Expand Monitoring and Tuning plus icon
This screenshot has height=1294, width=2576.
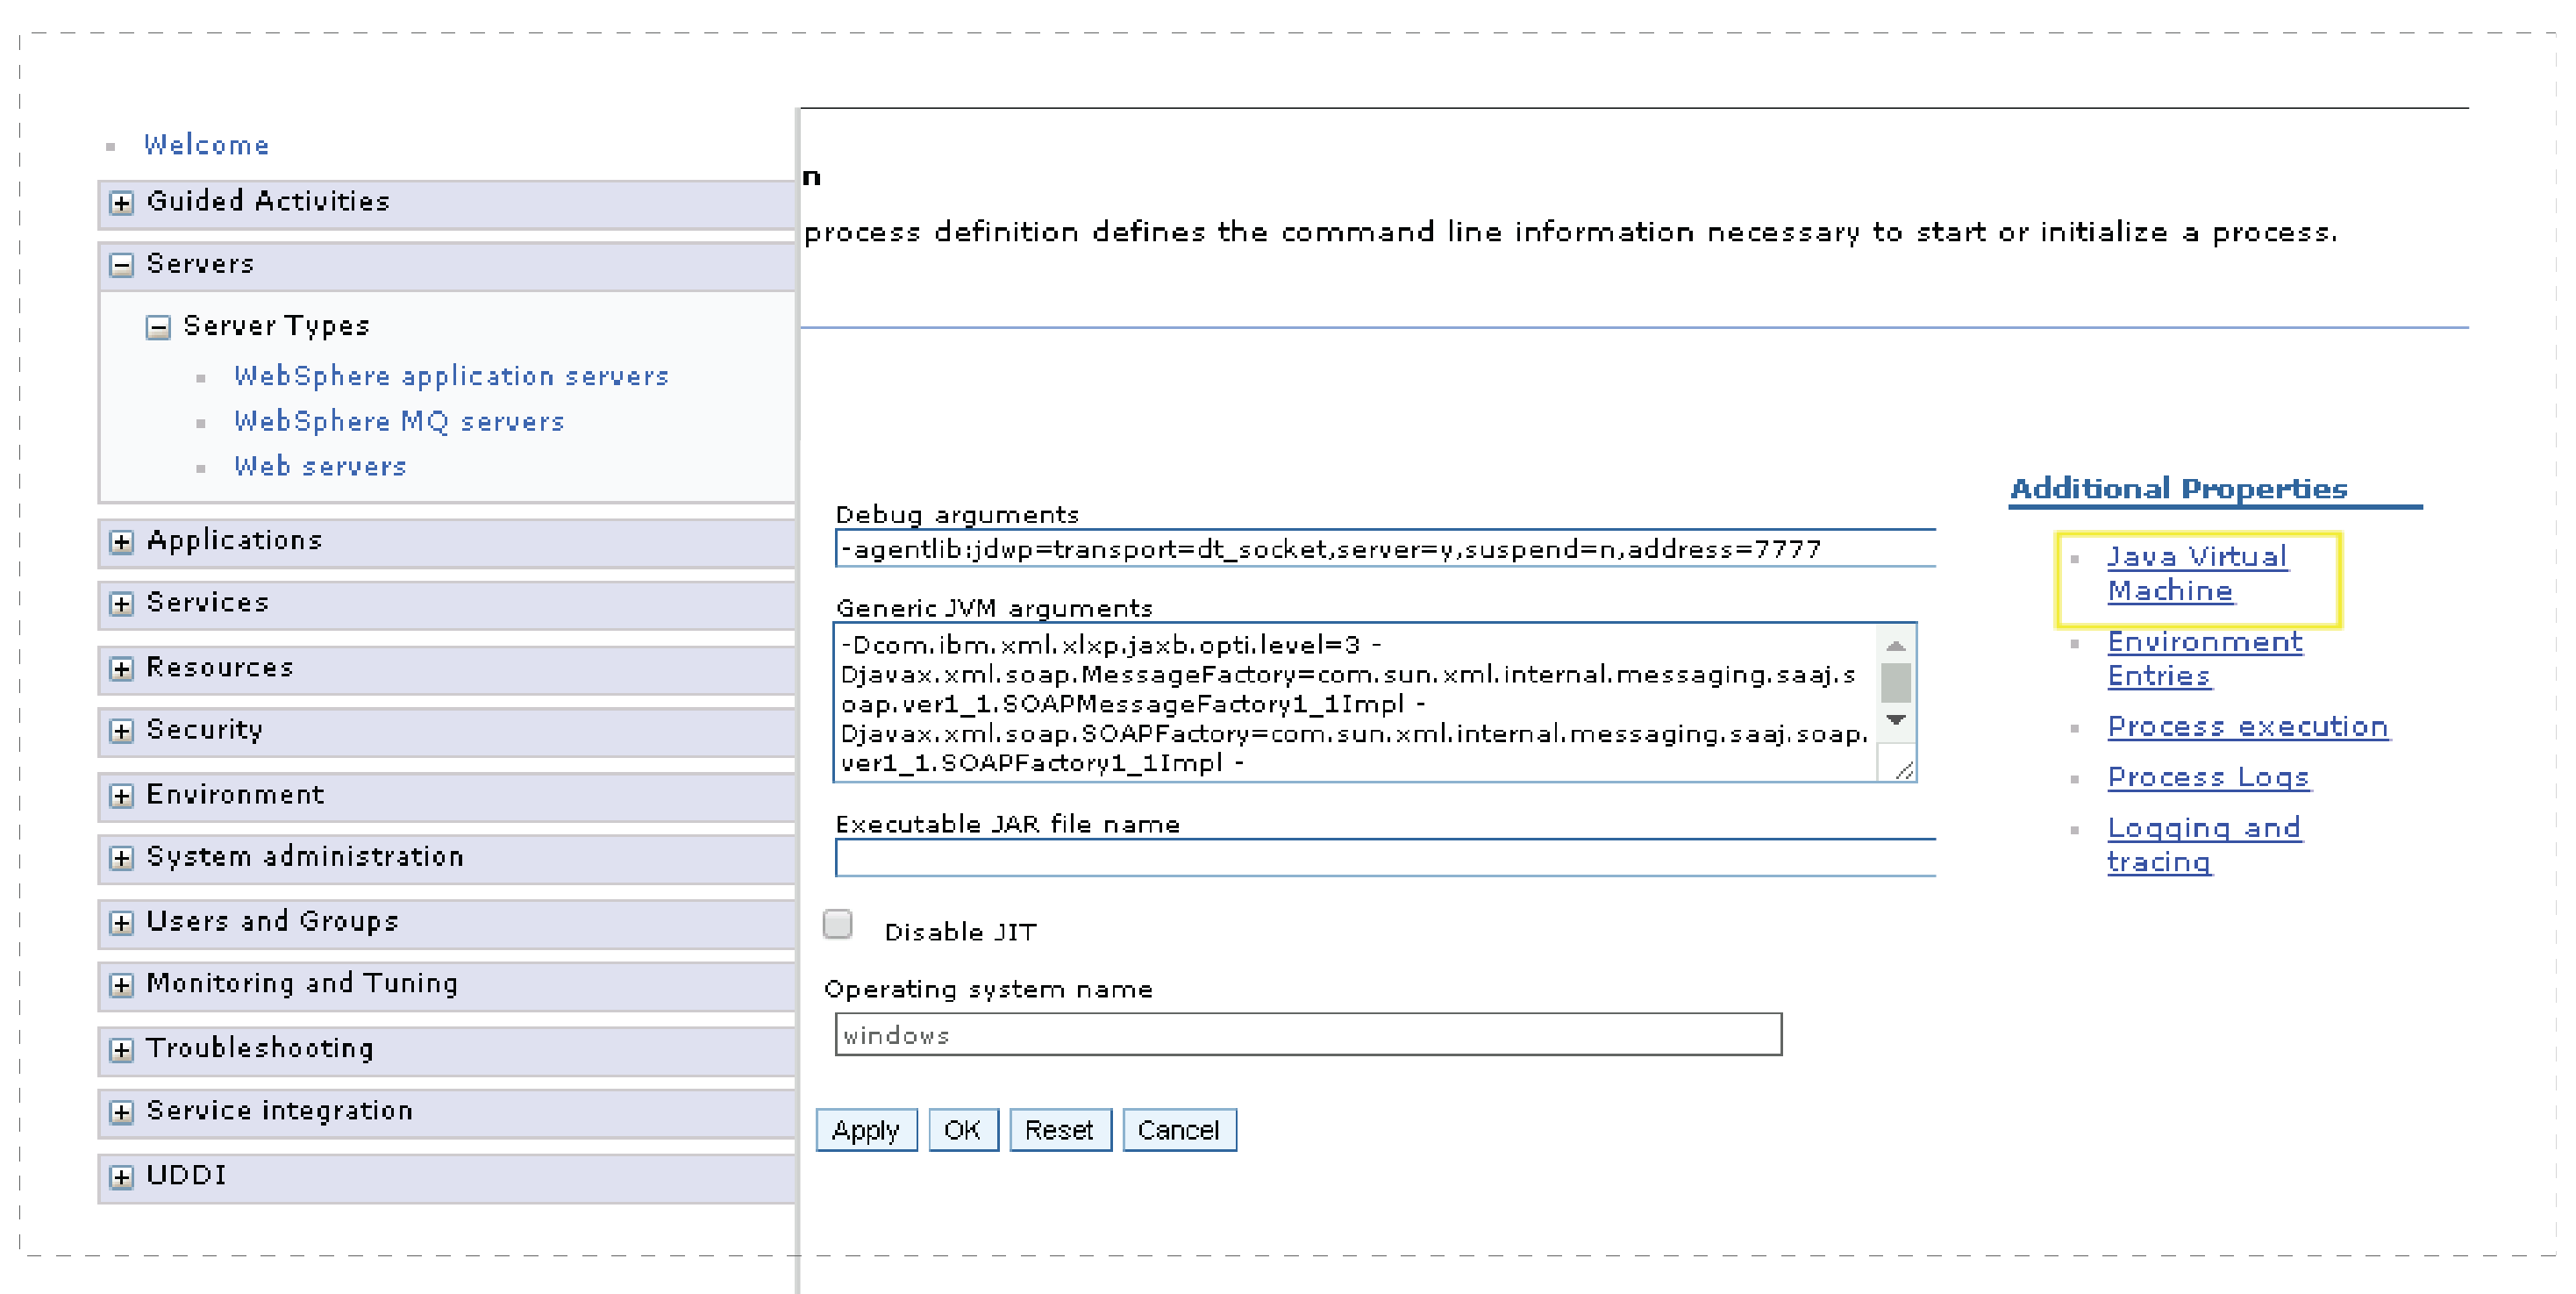click(x=121, y=985)
